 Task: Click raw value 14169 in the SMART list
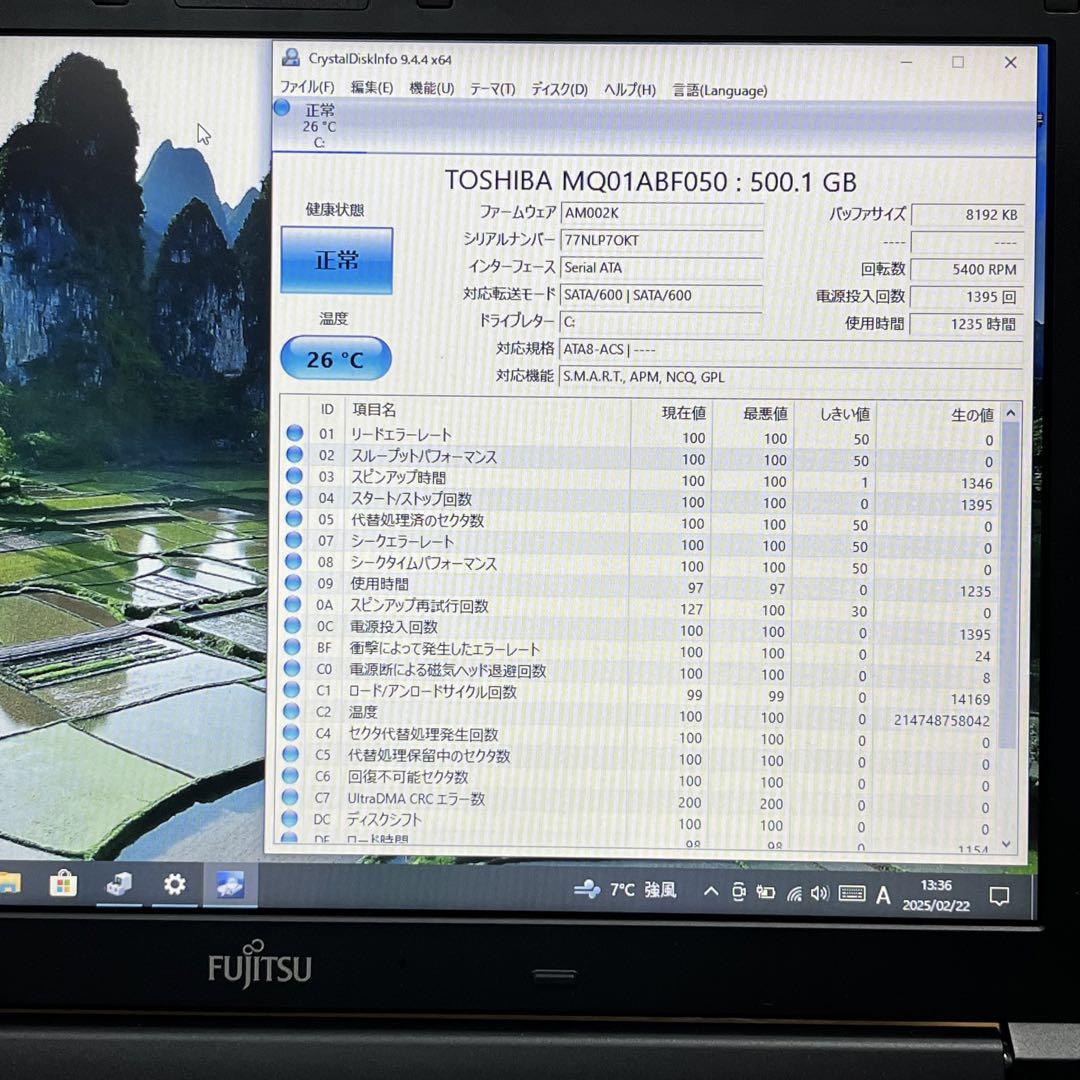coord(970,699)
